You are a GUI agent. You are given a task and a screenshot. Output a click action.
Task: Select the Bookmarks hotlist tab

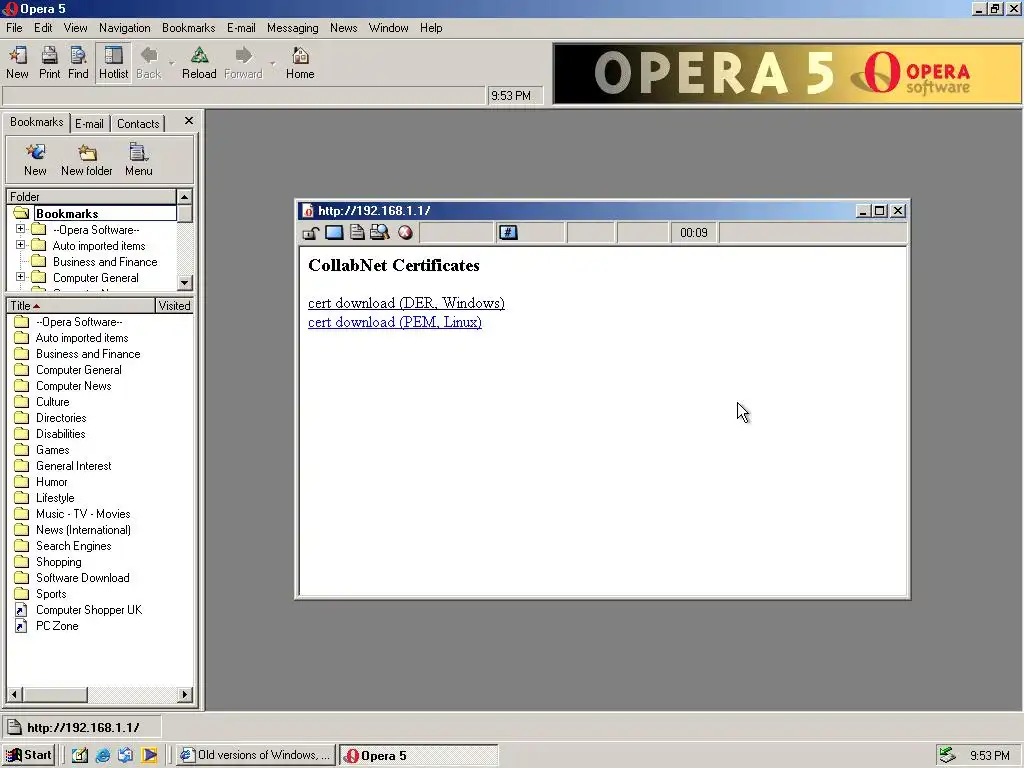coord(37,122)
